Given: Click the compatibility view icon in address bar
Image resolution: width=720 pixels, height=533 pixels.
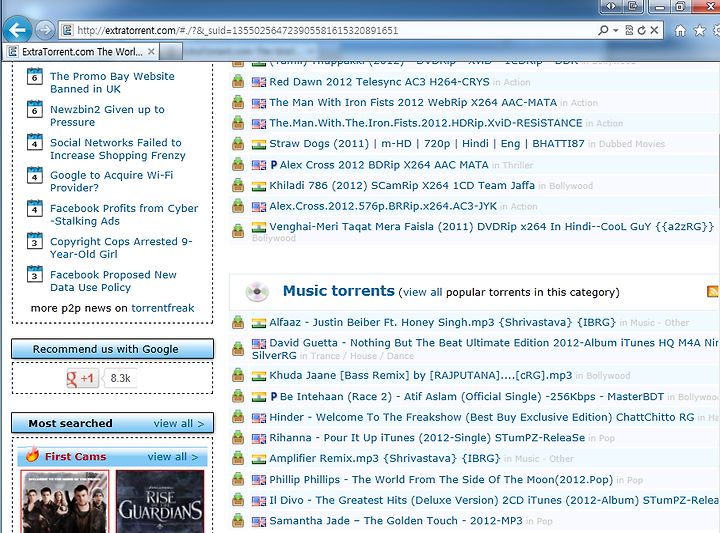Looking at the screenshot, I should [x=629, y=30].
